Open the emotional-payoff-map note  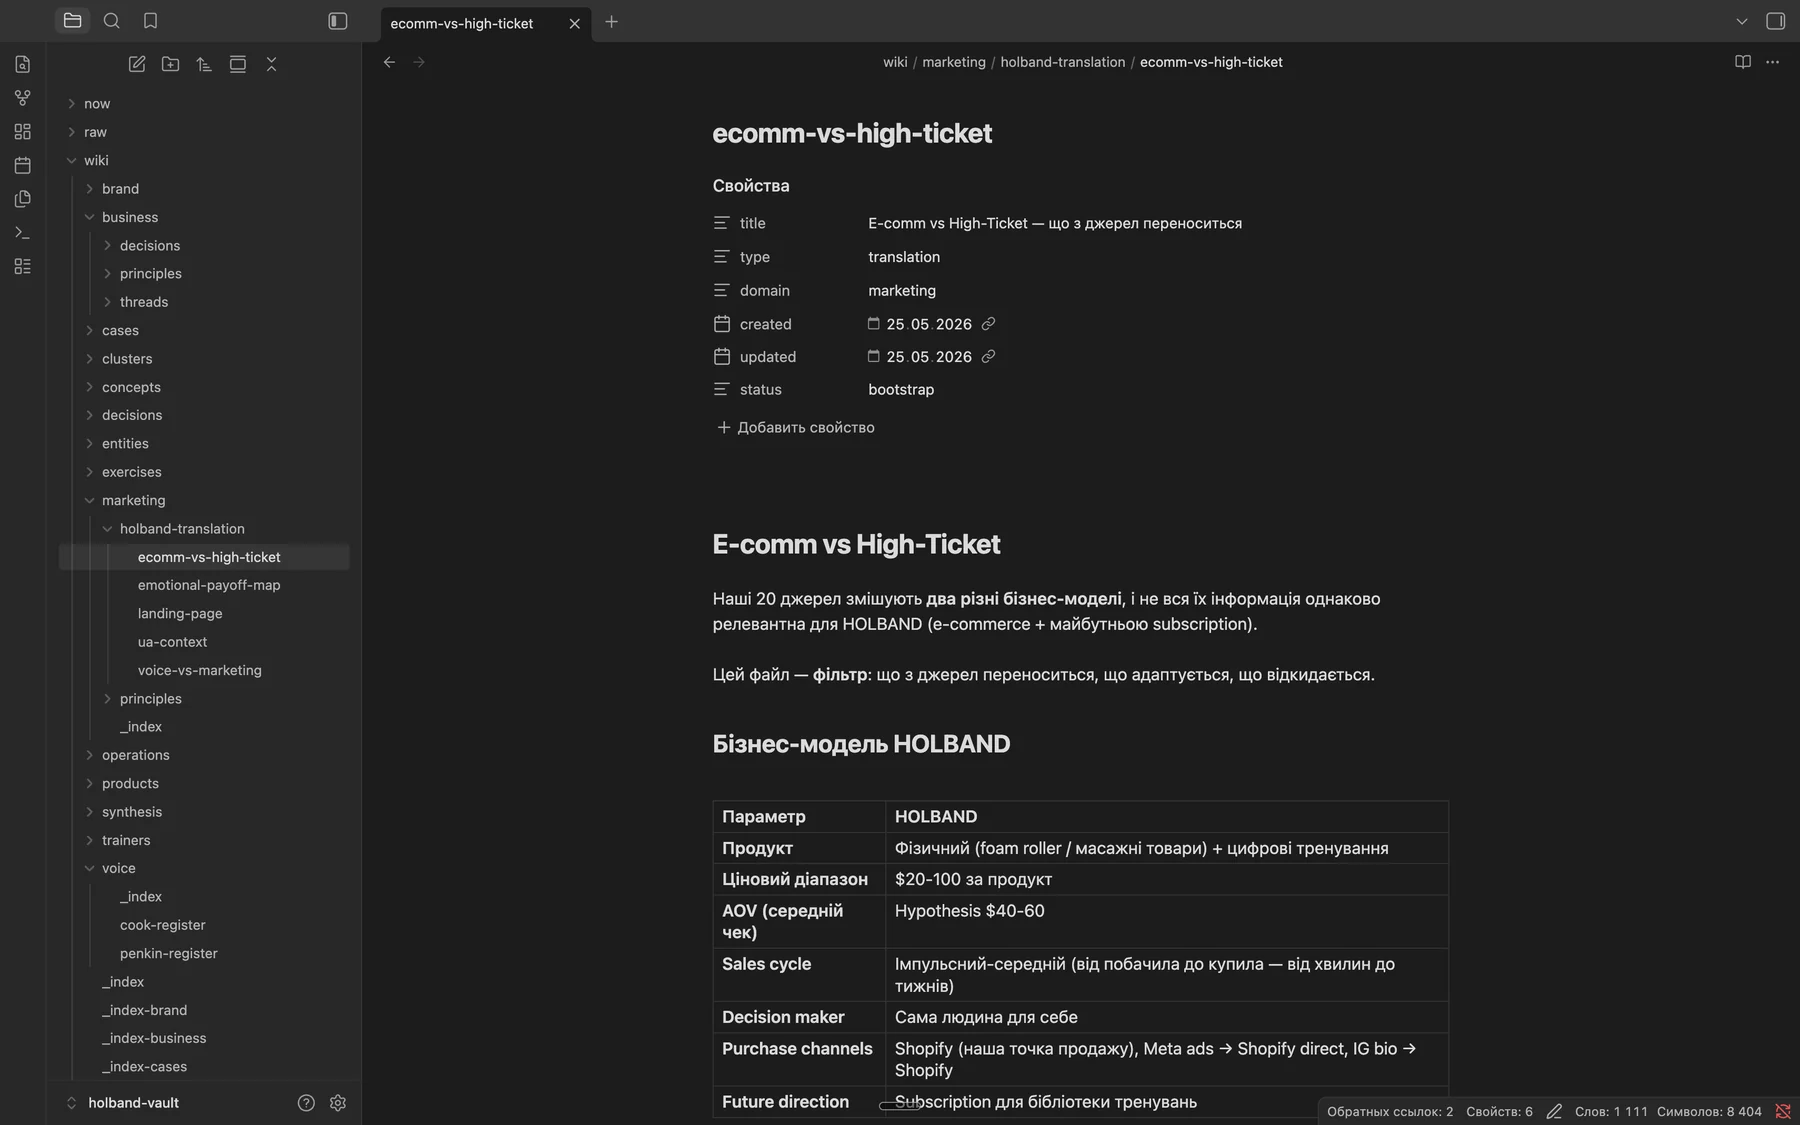click(x=209, y=585)
